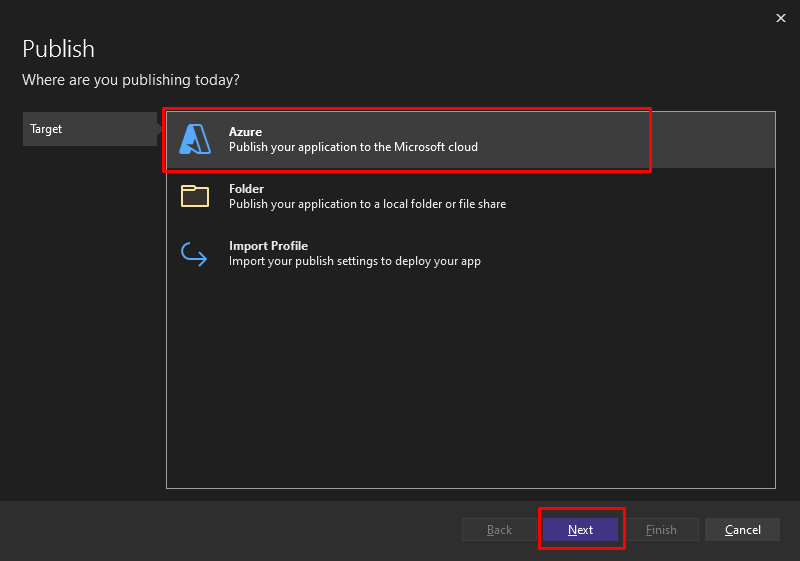The height and width of the screenshot is (561, 800).
Task: Click 'Import your publish settings' description
Action: [355, 261]
